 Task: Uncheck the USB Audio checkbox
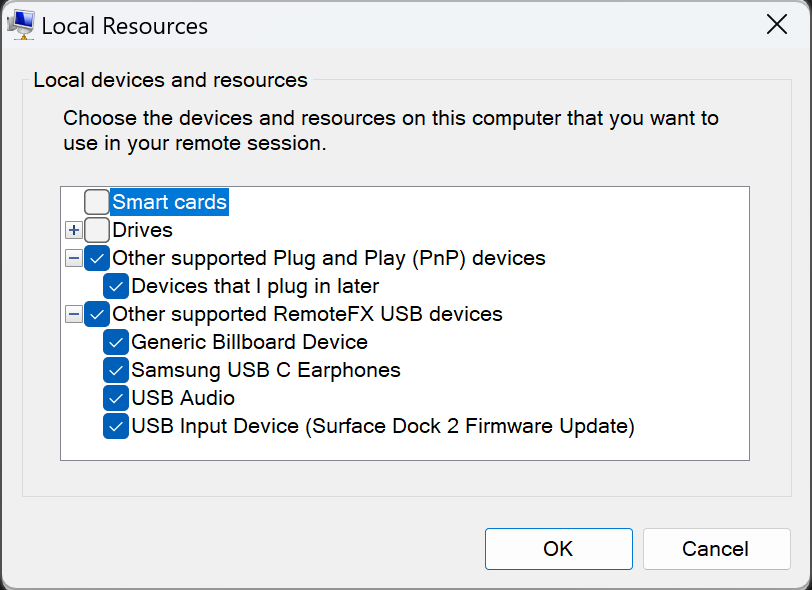116,398
